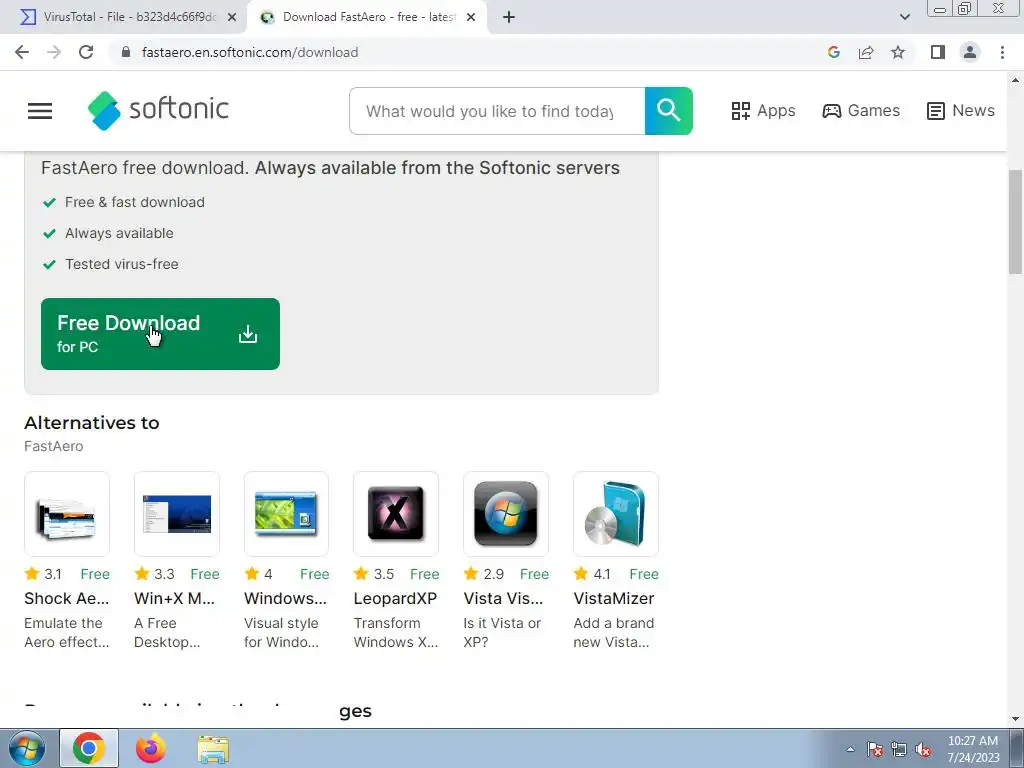
Task: Open the Action Center flag icon
Action: pyautogui.click(x=874, y=749)
